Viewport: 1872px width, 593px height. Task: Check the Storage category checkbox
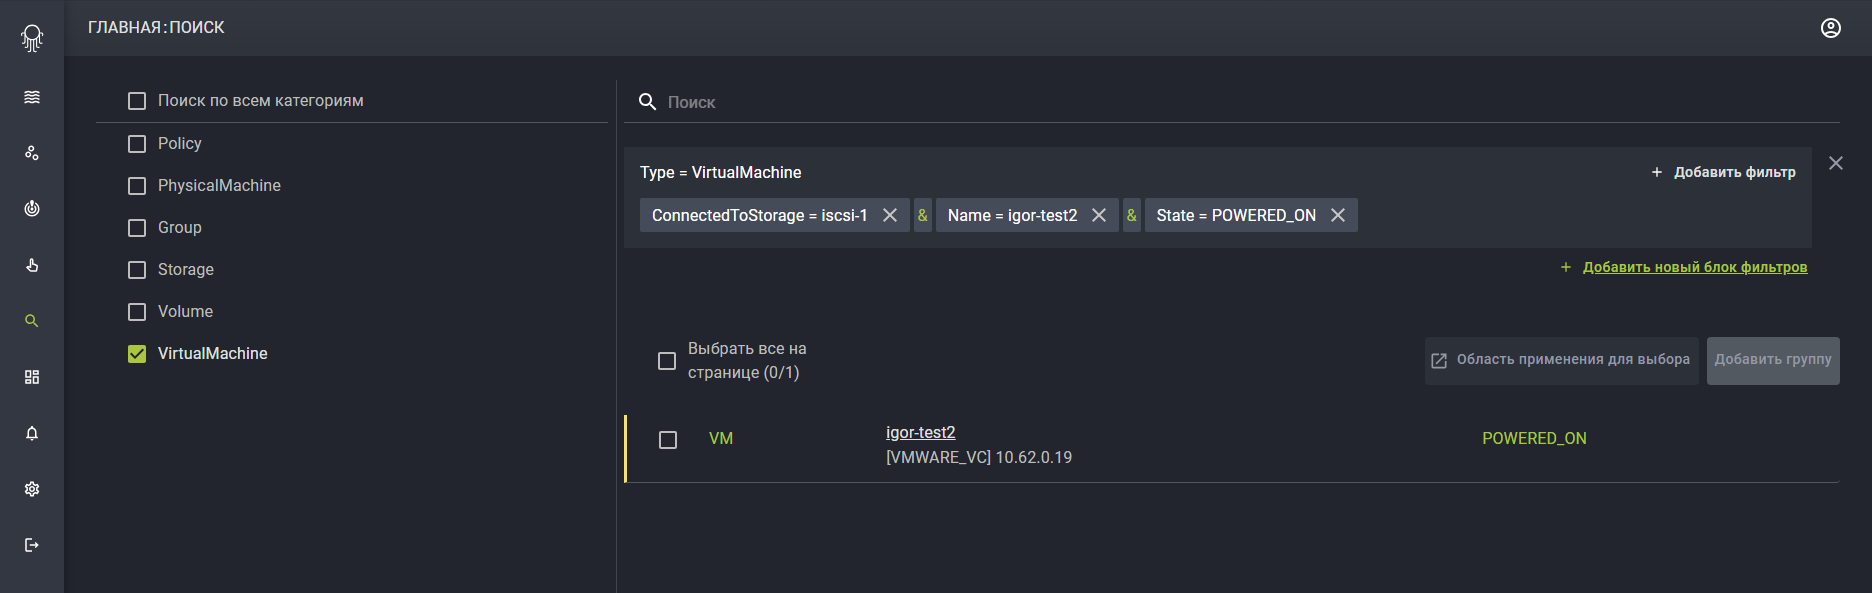tap(137, 270)
